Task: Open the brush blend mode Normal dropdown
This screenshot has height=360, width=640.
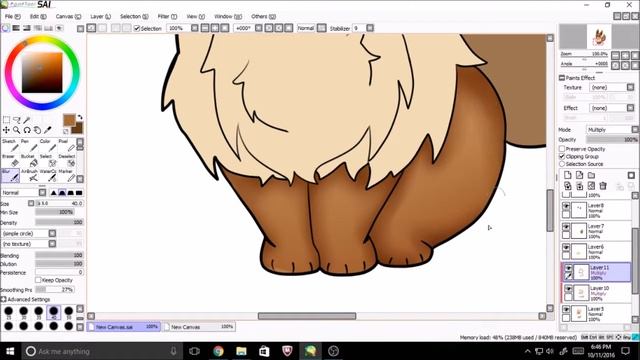Action: (x=24, y=193)
